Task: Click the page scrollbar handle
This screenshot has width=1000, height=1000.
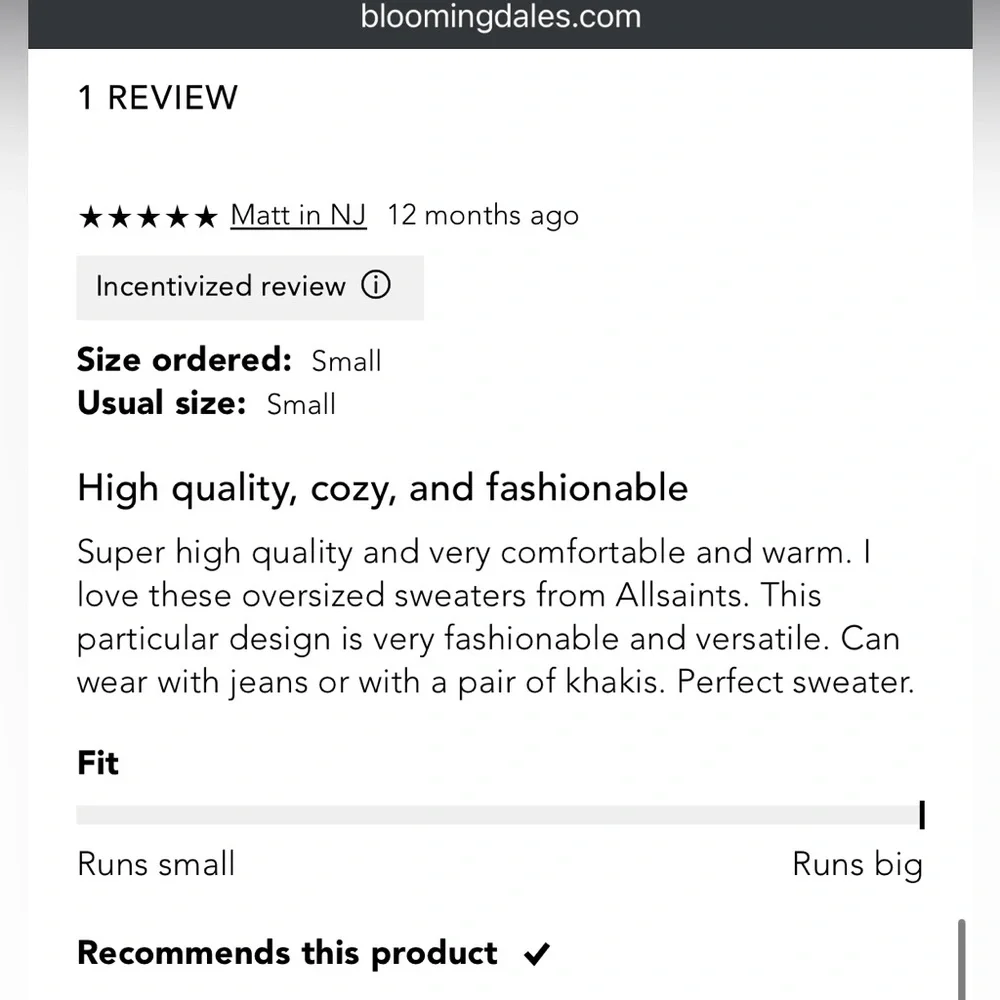Action: [961, 959]
